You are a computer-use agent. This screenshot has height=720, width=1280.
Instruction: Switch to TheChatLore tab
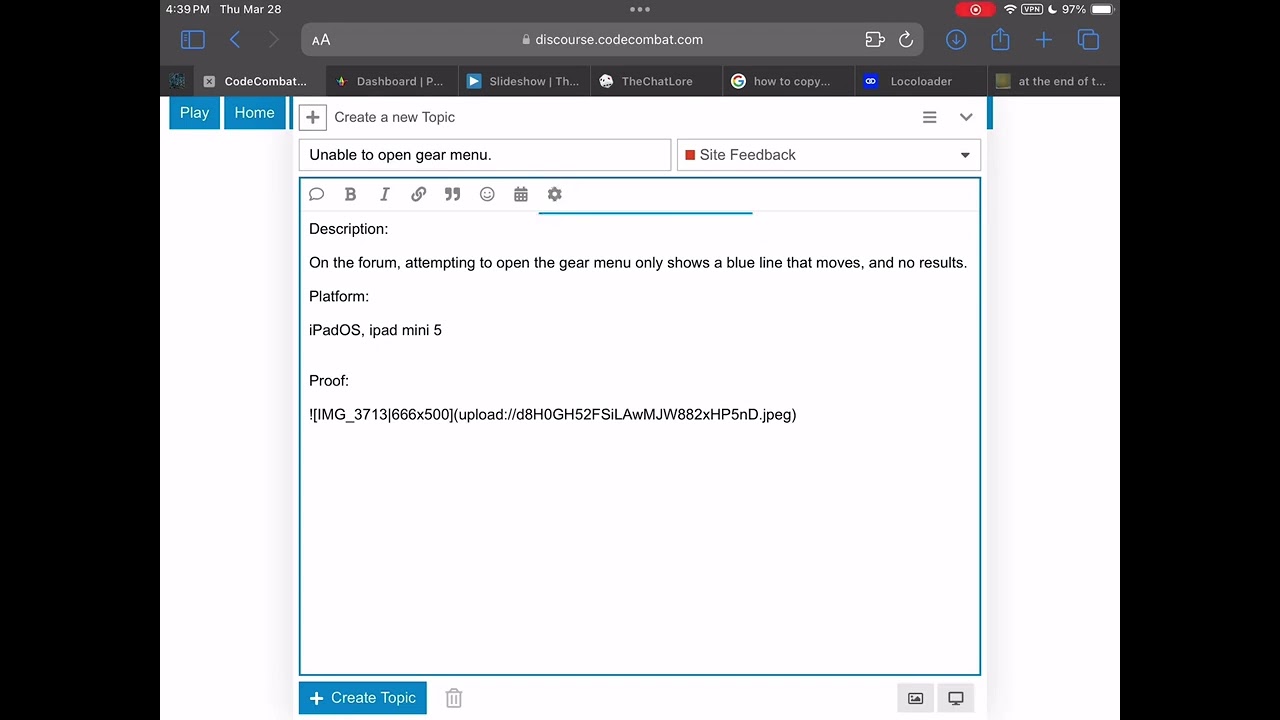[656, 82]
